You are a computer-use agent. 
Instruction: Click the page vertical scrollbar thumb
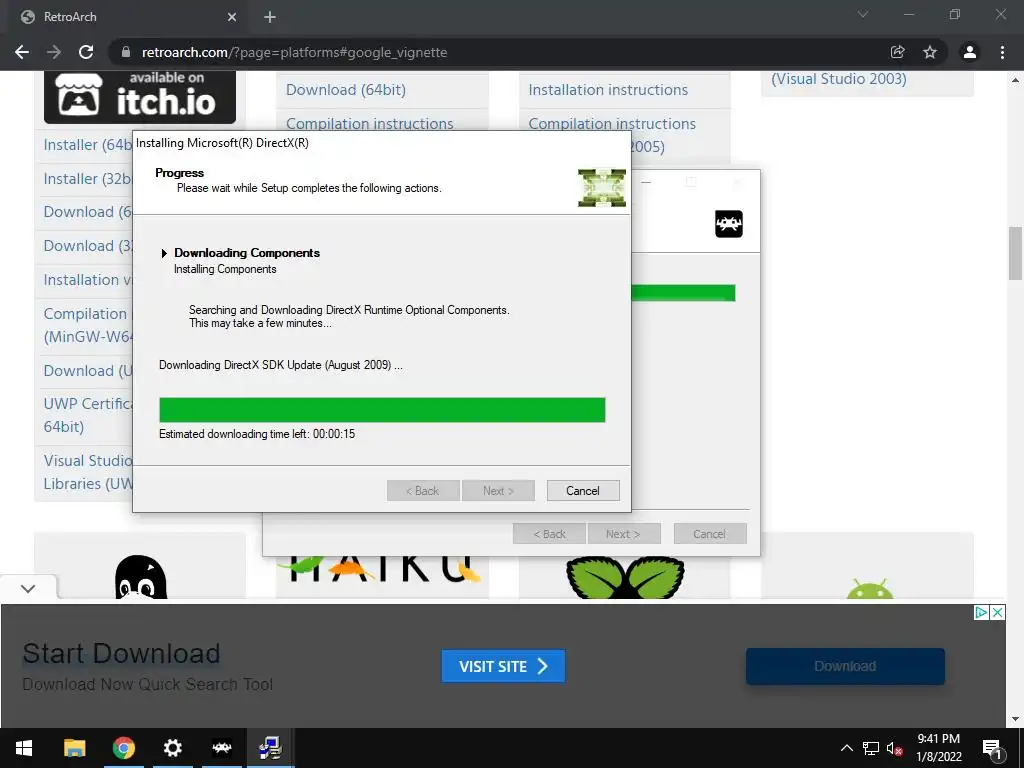1015,253
